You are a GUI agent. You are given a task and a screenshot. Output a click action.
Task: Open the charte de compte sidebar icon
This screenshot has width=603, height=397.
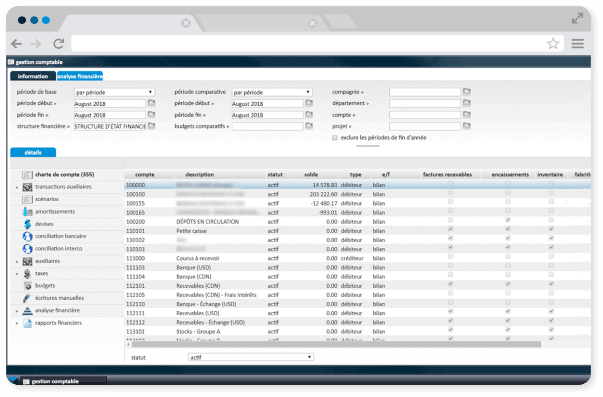[27, 175]
